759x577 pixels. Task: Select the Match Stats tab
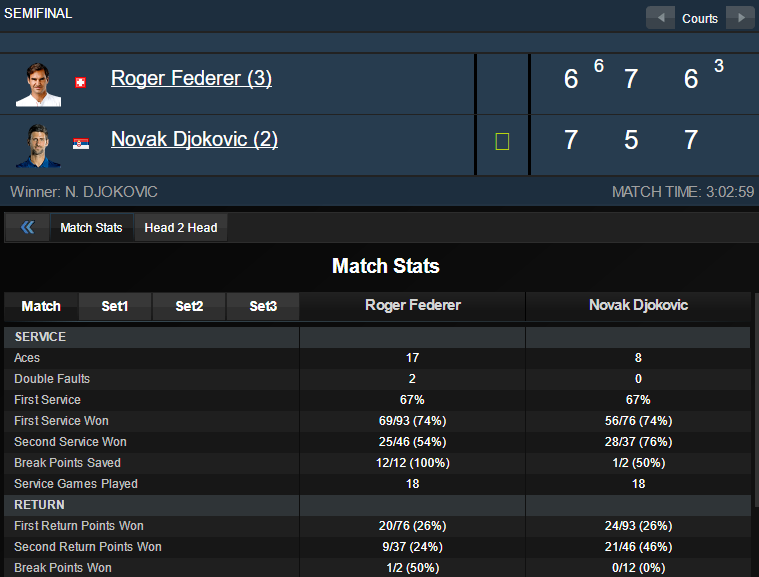pyautogui.click(x=91, y=228)
